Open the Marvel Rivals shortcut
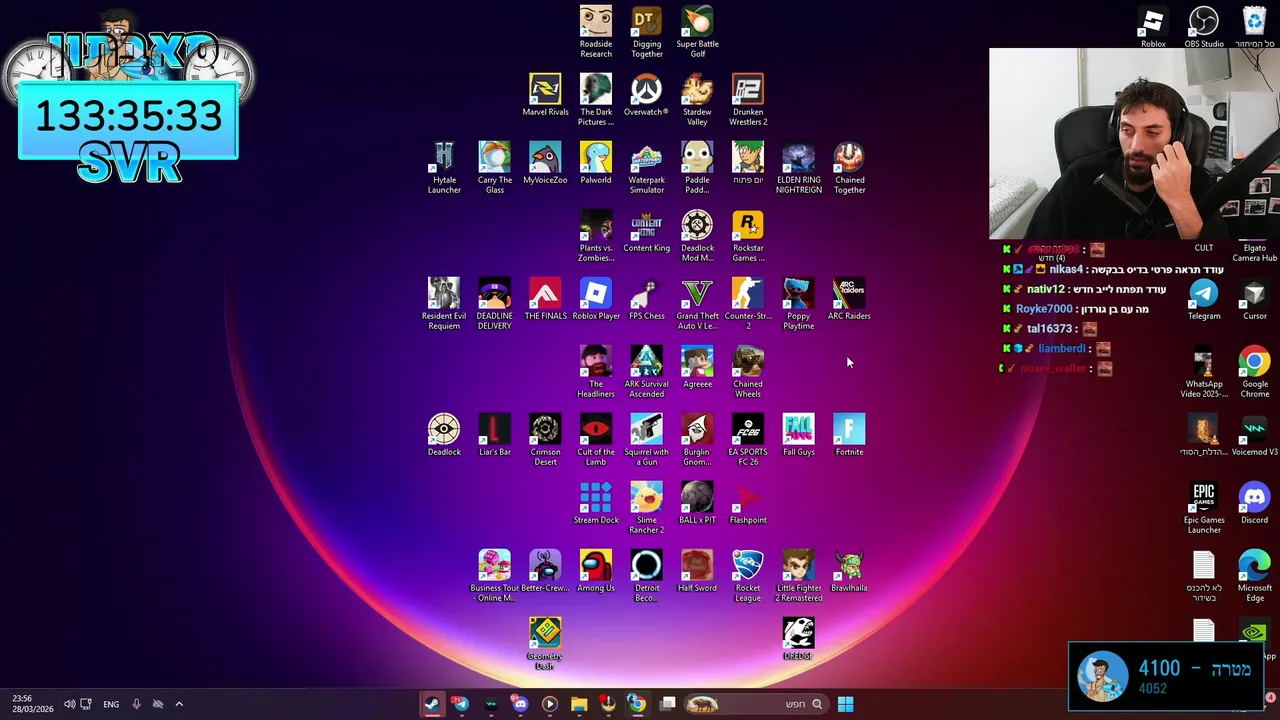The width and height of the screenshot is (1280, 720). tap(545, 95)
